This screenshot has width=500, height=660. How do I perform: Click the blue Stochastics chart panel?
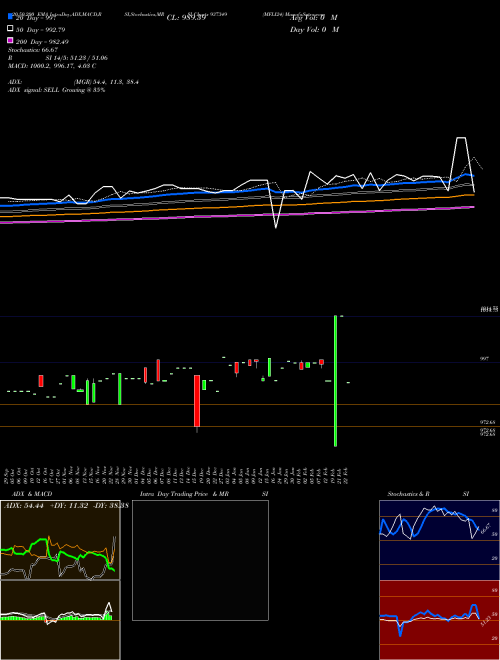(x=439, y=540)
